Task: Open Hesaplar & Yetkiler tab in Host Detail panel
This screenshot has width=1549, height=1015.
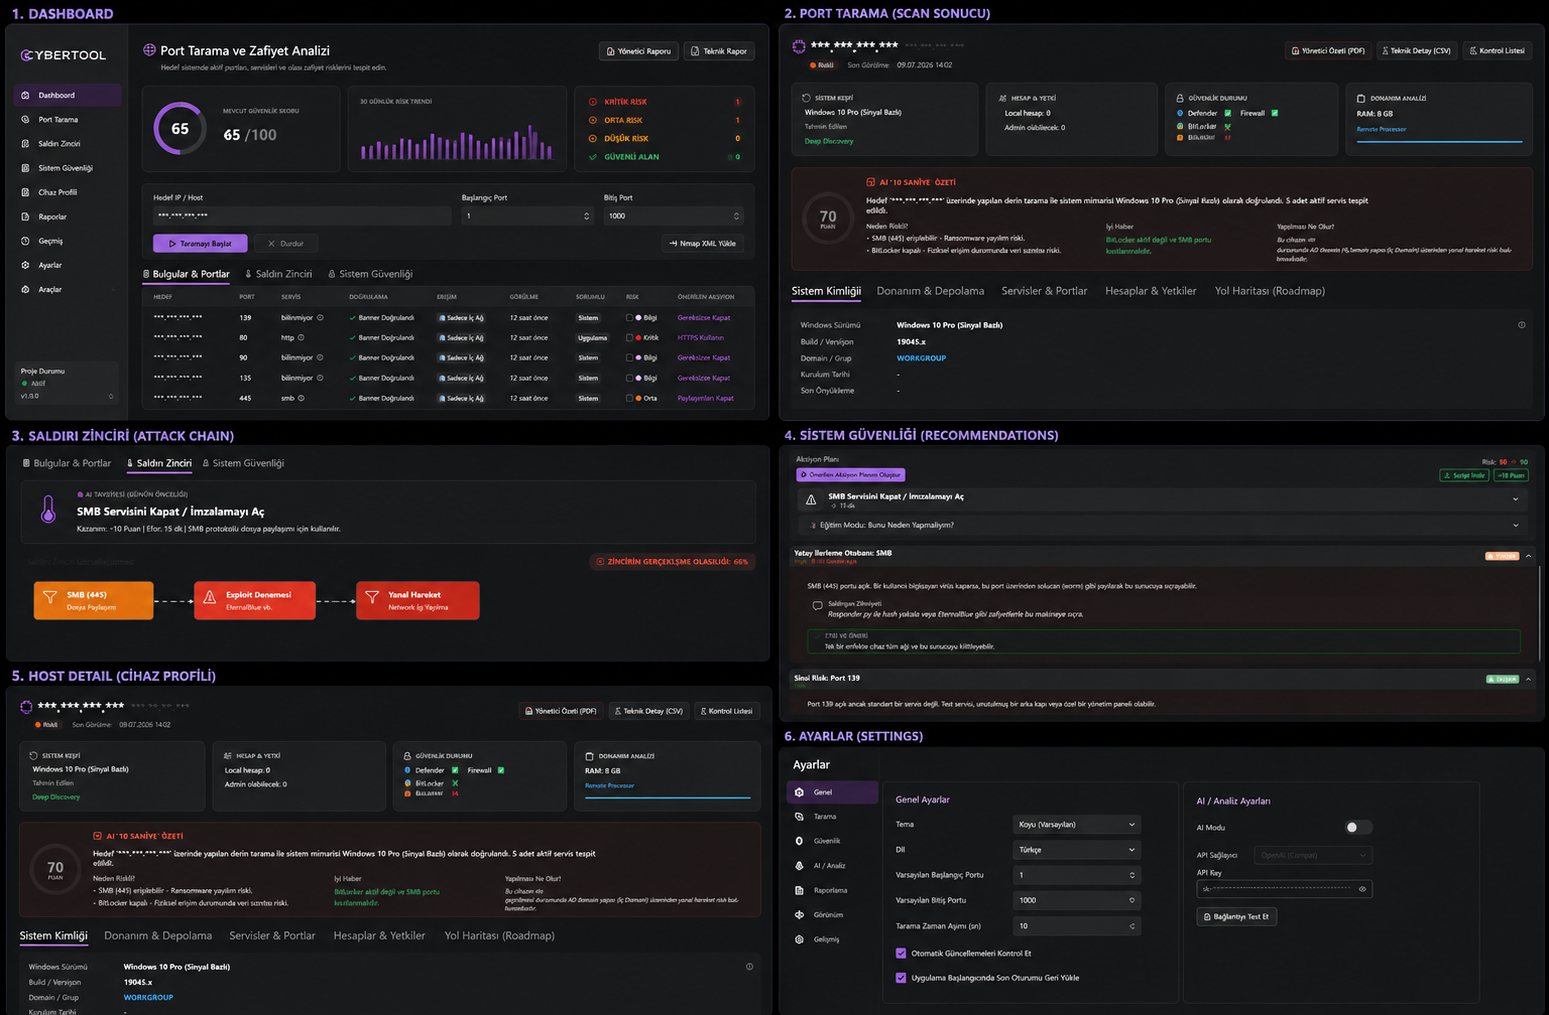Action: point(379,936)
